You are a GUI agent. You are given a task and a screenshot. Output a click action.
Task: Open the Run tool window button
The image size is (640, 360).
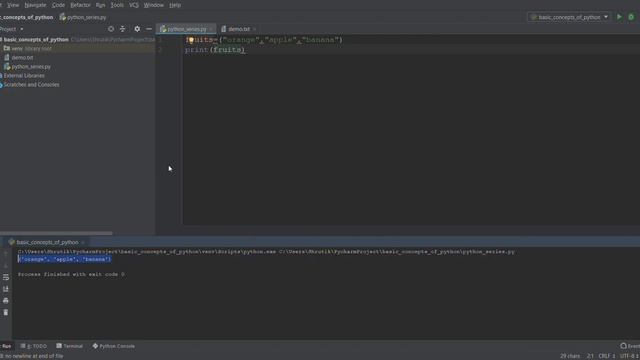tap(6, 346)
